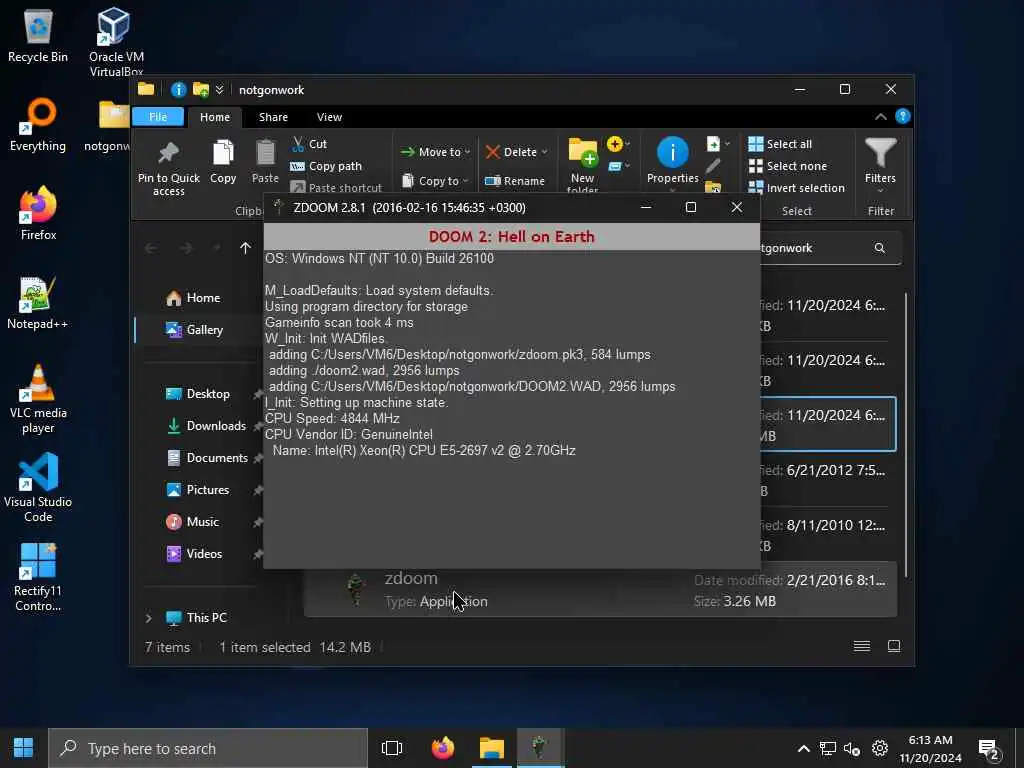Click Invert selection in ribbon
Screen dimensions: 1024x768
[x=796, y=188]
